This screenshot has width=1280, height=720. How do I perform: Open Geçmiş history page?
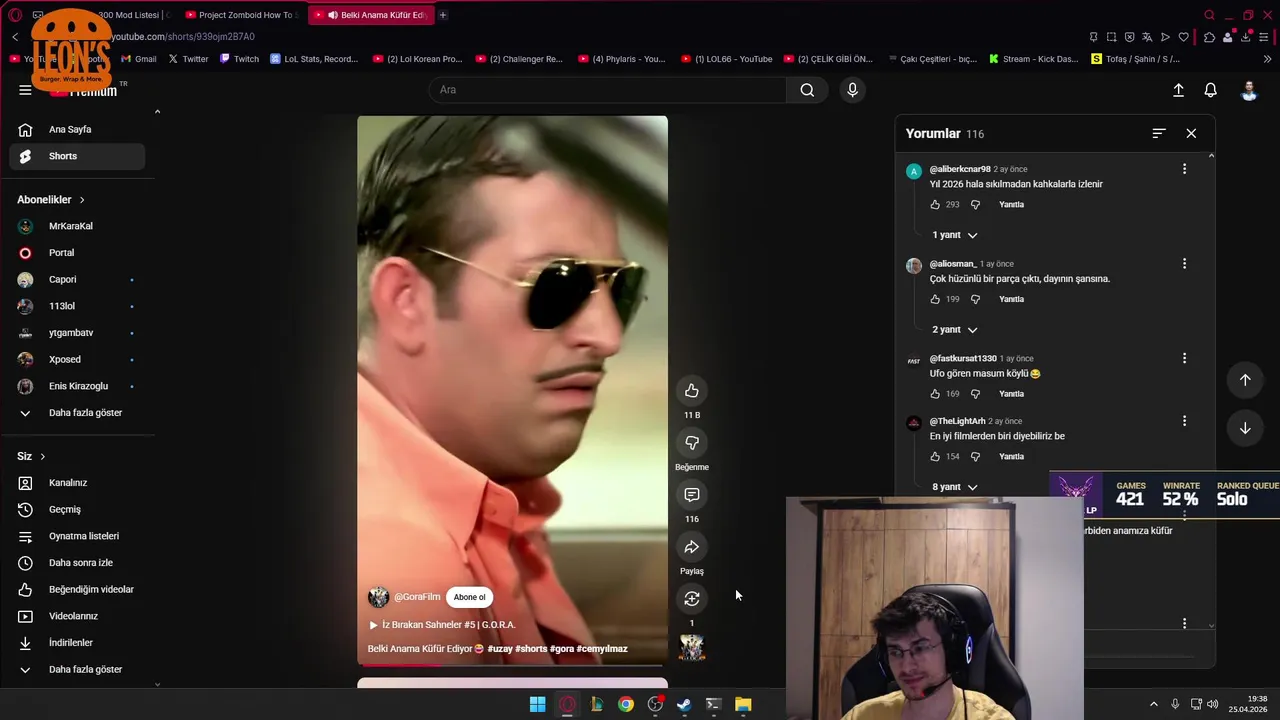[77, 509]
